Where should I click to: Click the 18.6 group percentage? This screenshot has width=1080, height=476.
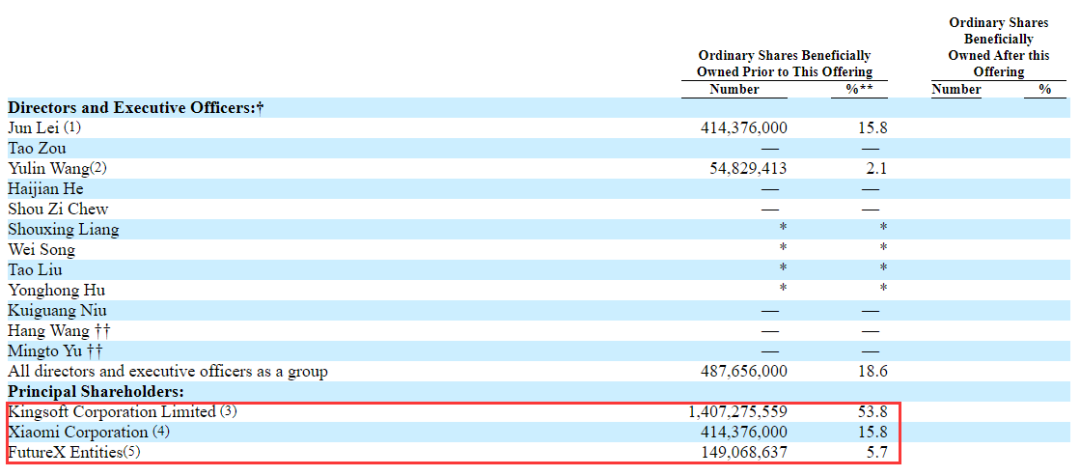pyautogui.click(x=873, y=372)
